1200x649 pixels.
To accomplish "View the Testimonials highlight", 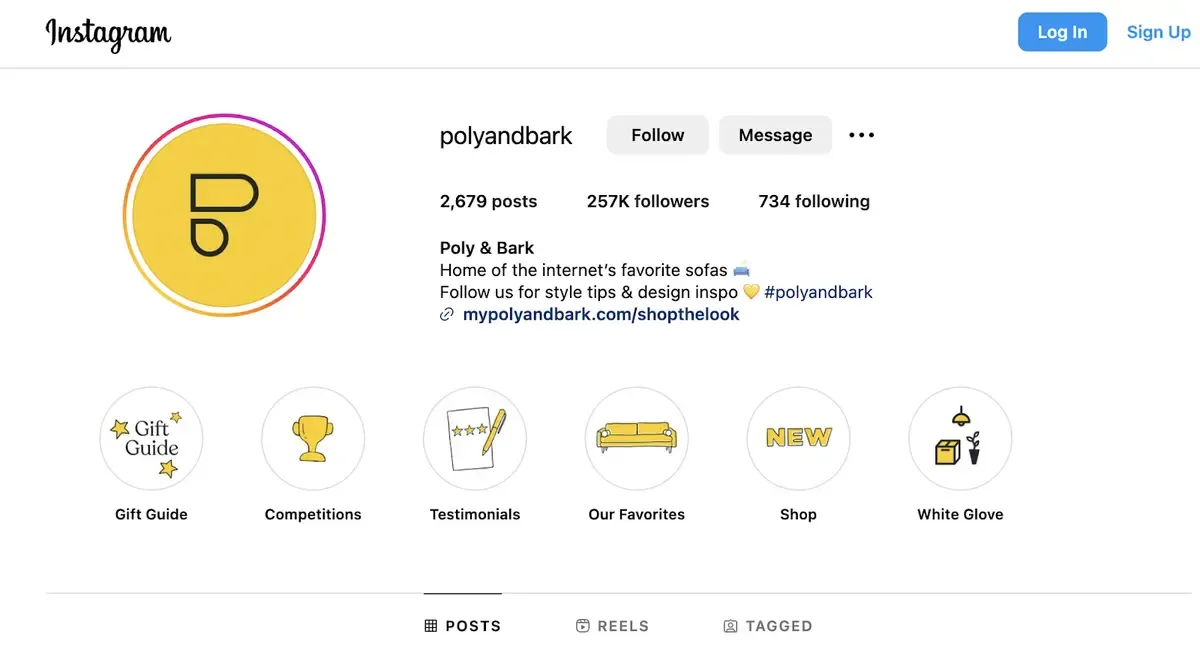I will [x=475, y=438].
